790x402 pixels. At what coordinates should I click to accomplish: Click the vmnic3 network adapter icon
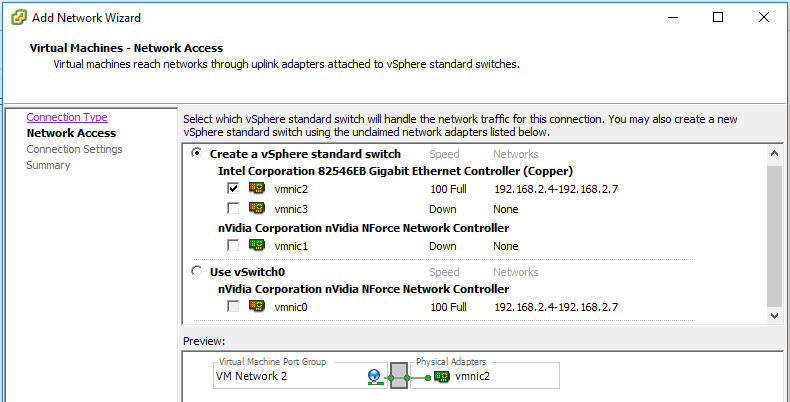pyautogui.click(x=257, y=209)
